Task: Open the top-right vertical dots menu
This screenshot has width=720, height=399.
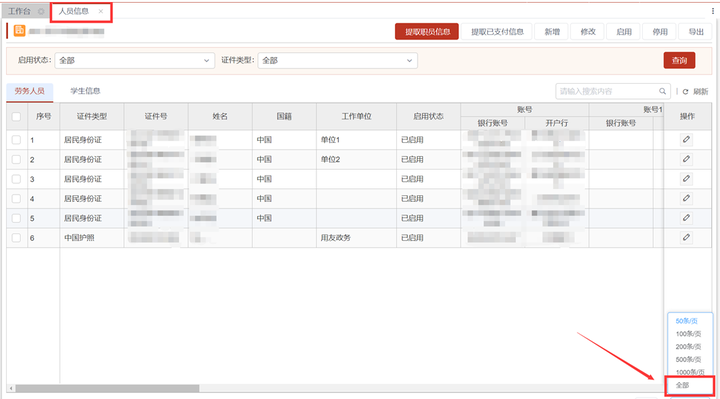Action: 713,11
